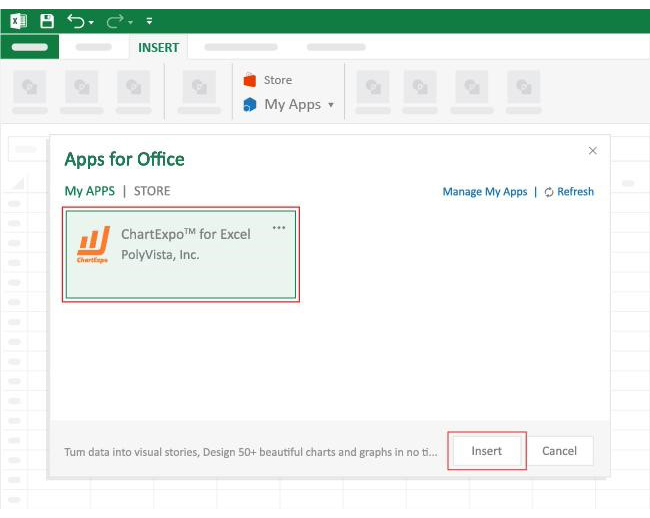
Task: Click the red Store bag icon
Action: click(x=250, y=80)
